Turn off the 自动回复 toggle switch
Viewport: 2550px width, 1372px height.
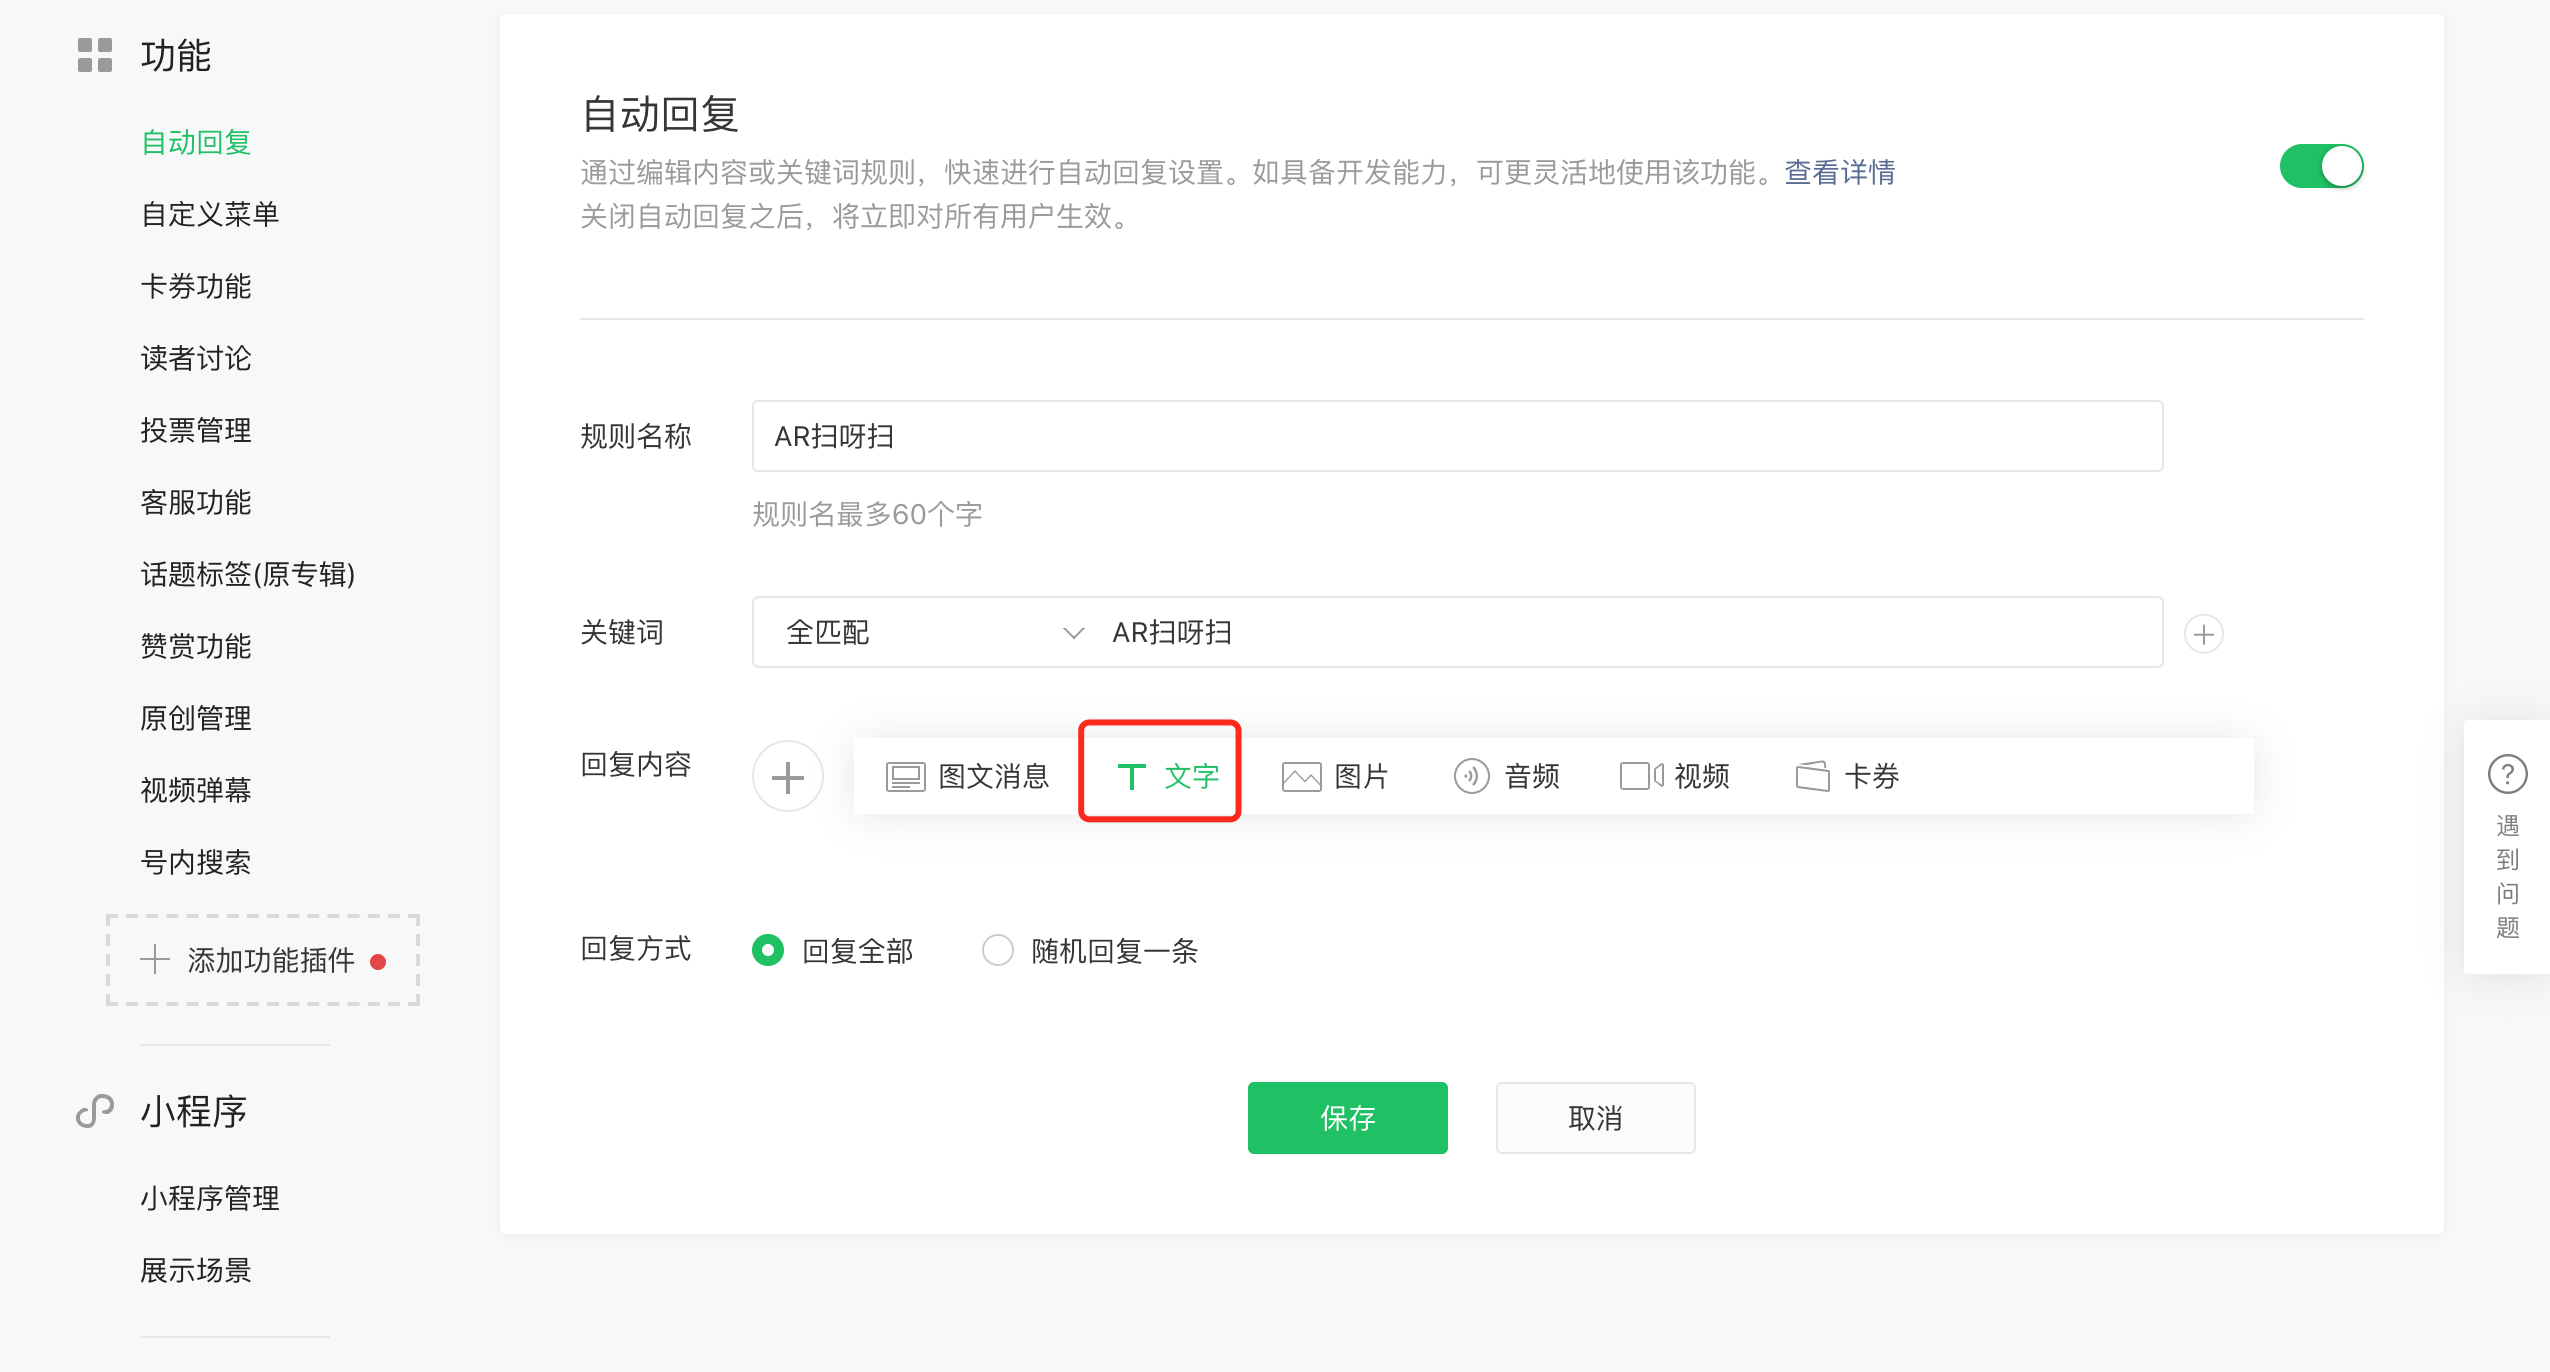click(x=2321, y=167)
